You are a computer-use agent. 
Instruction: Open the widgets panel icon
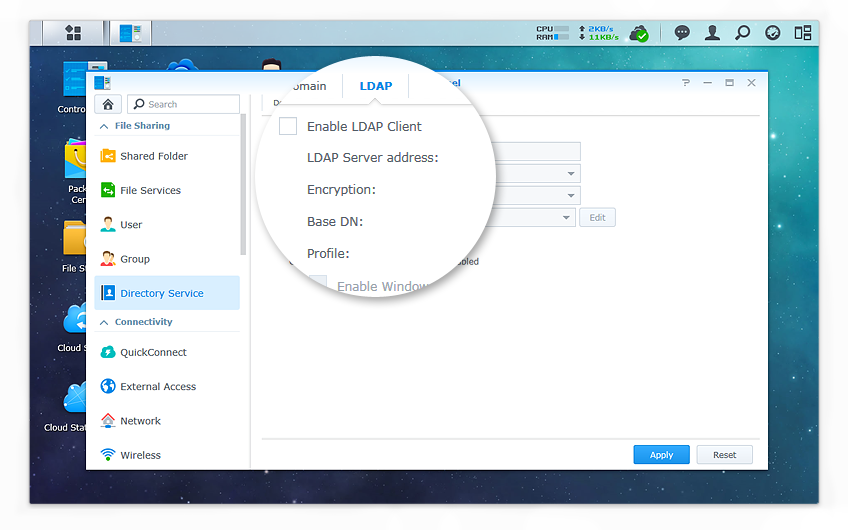803,33
